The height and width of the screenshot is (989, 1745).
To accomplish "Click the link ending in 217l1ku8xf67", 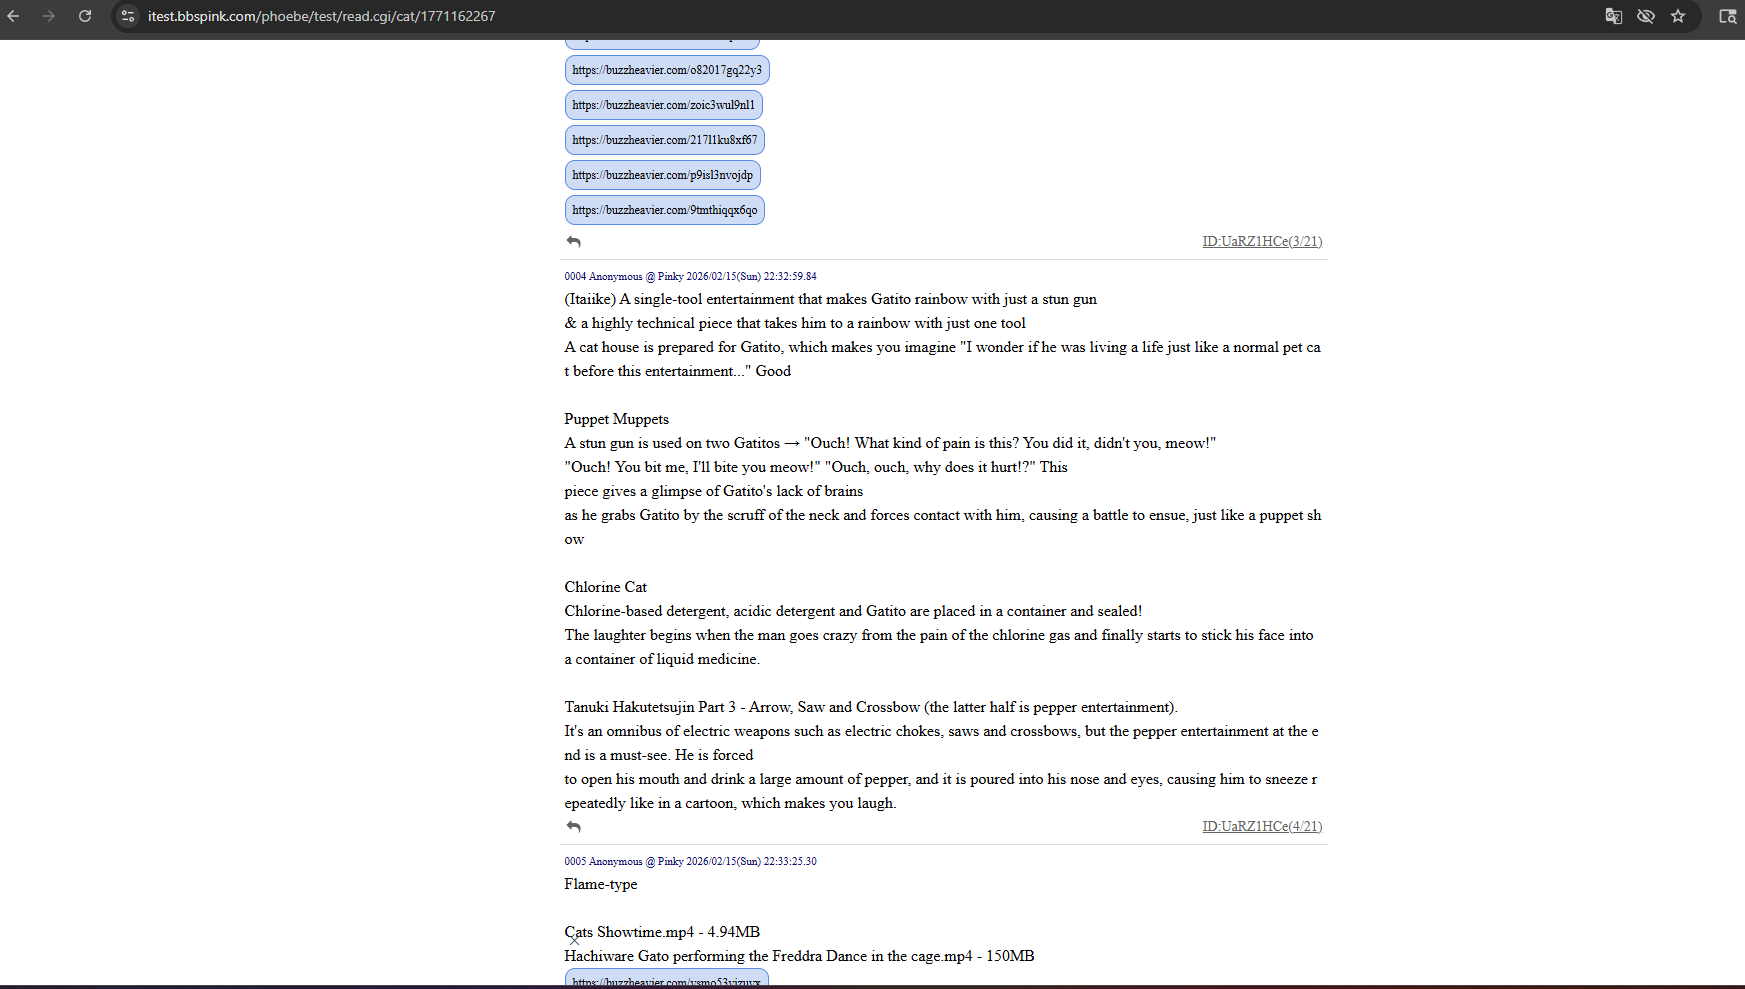I will [x=664, y=140].
